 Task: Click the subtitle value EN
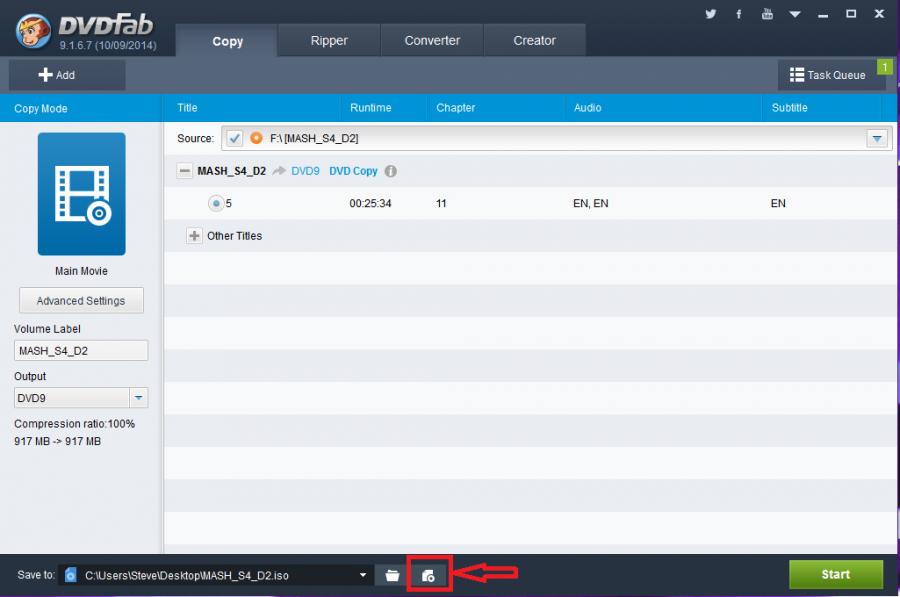click(x=778, y=203)
